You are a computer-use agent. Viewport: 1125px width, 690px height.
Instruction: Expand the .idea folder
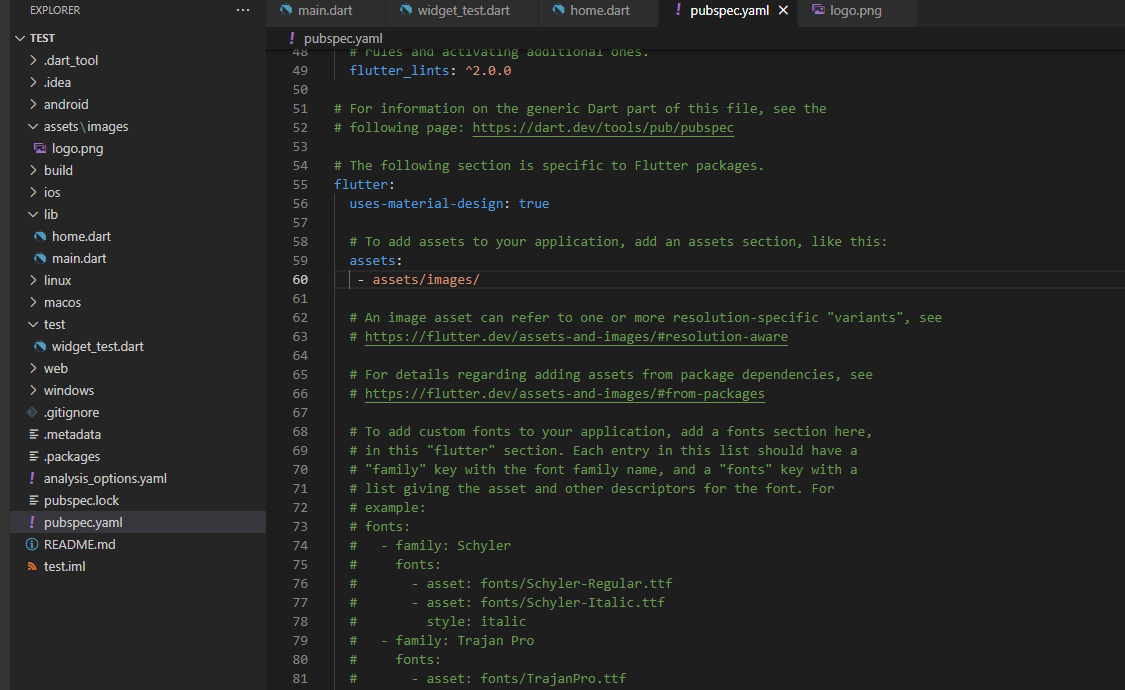click(x=33, y=82)
